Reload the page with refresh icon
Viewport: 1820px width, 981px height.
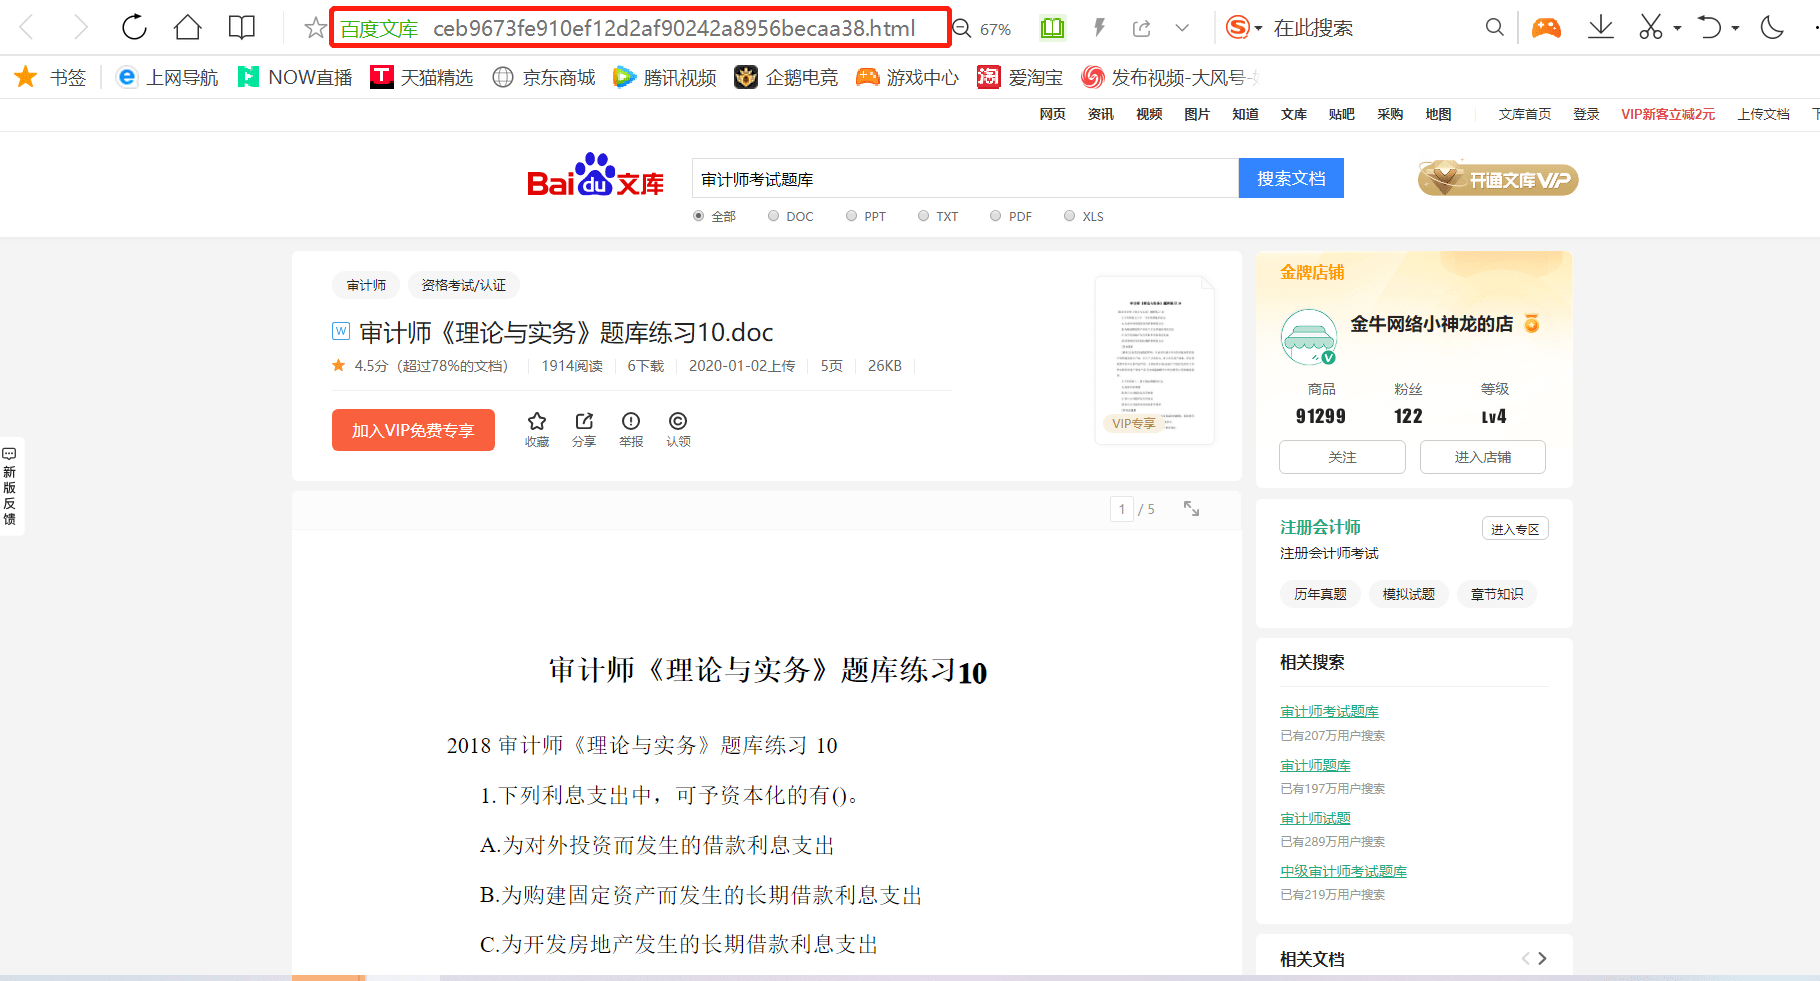point(134,27)
